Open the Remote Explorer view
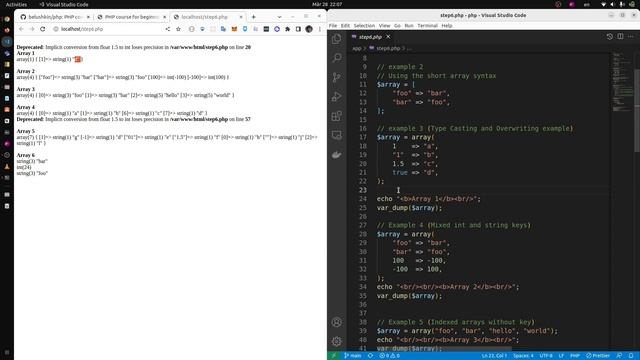This screenshot has height=360, width=640. [x=337, y=135]
